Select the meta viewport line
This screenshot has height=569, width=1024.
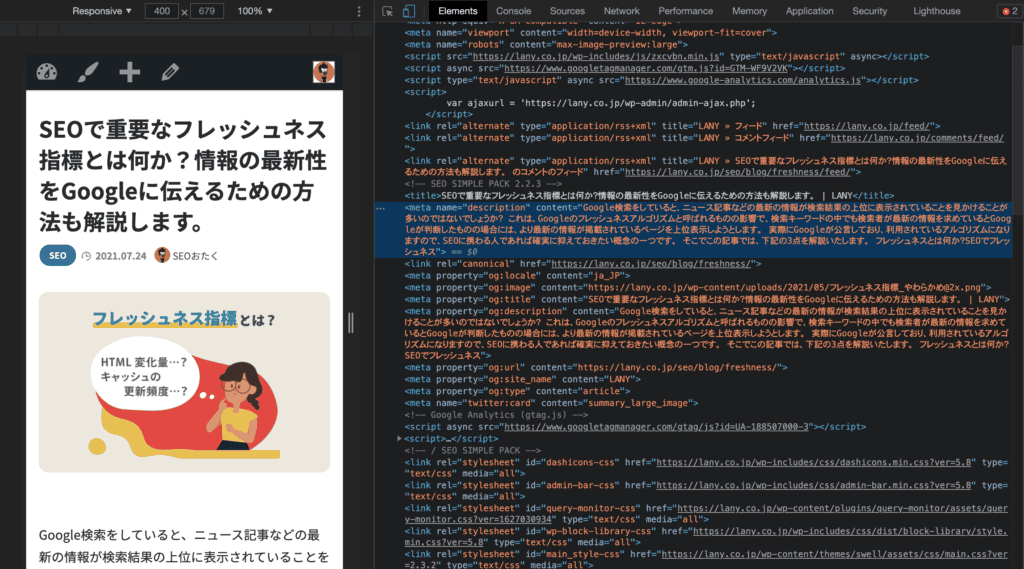tap(590, 33)
